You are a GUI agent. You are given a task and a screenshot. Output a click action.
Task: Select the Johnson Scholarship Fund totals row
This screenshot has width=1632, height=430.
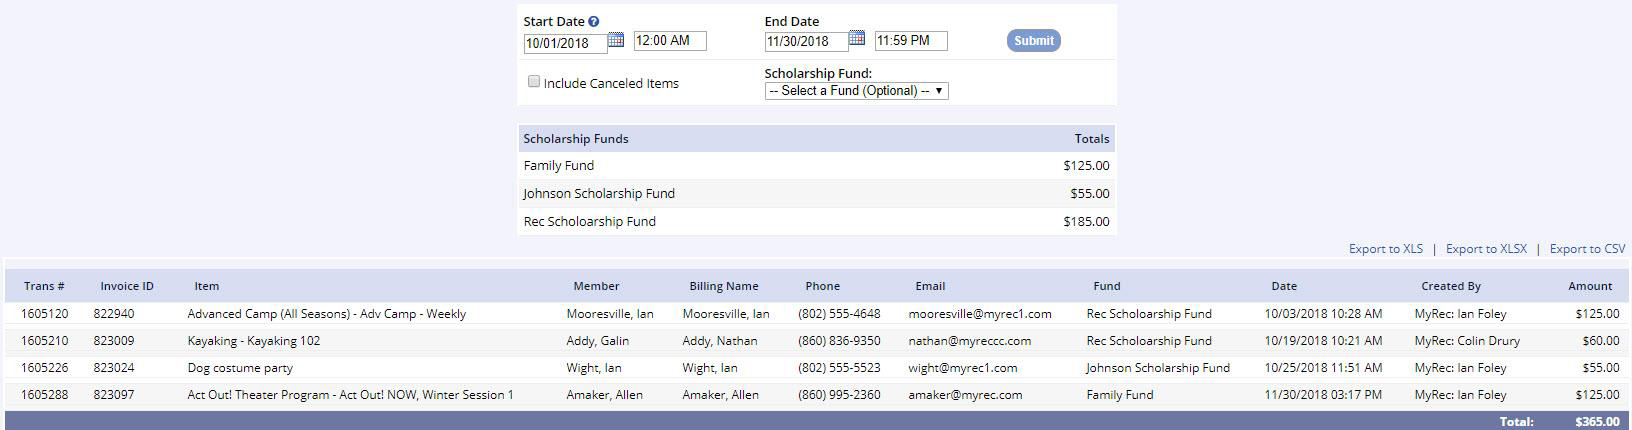click(816, 194)
